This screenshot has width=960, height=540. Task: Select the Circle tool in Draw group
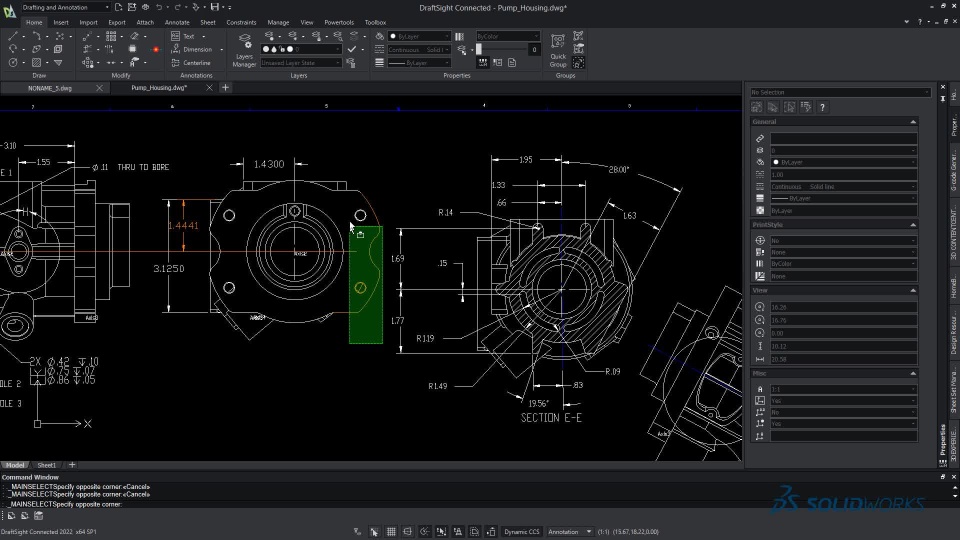(x=13, y=62)
